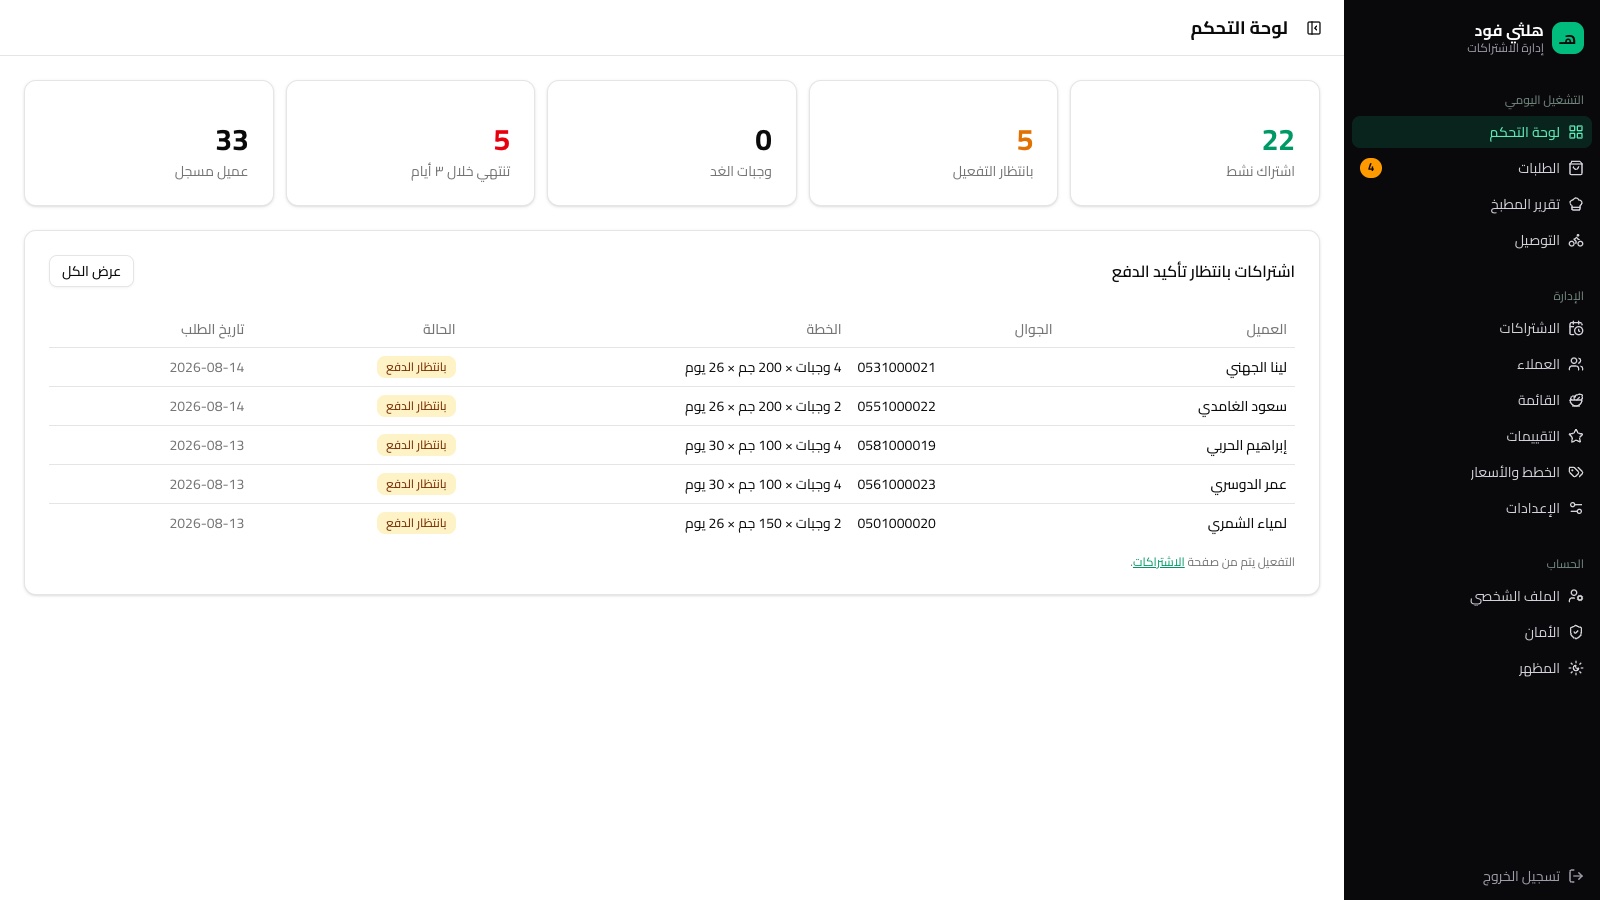Screen dimensions: 1600x900
Task: Click the salad icon for القائمة
Action: pos(1576,400)
